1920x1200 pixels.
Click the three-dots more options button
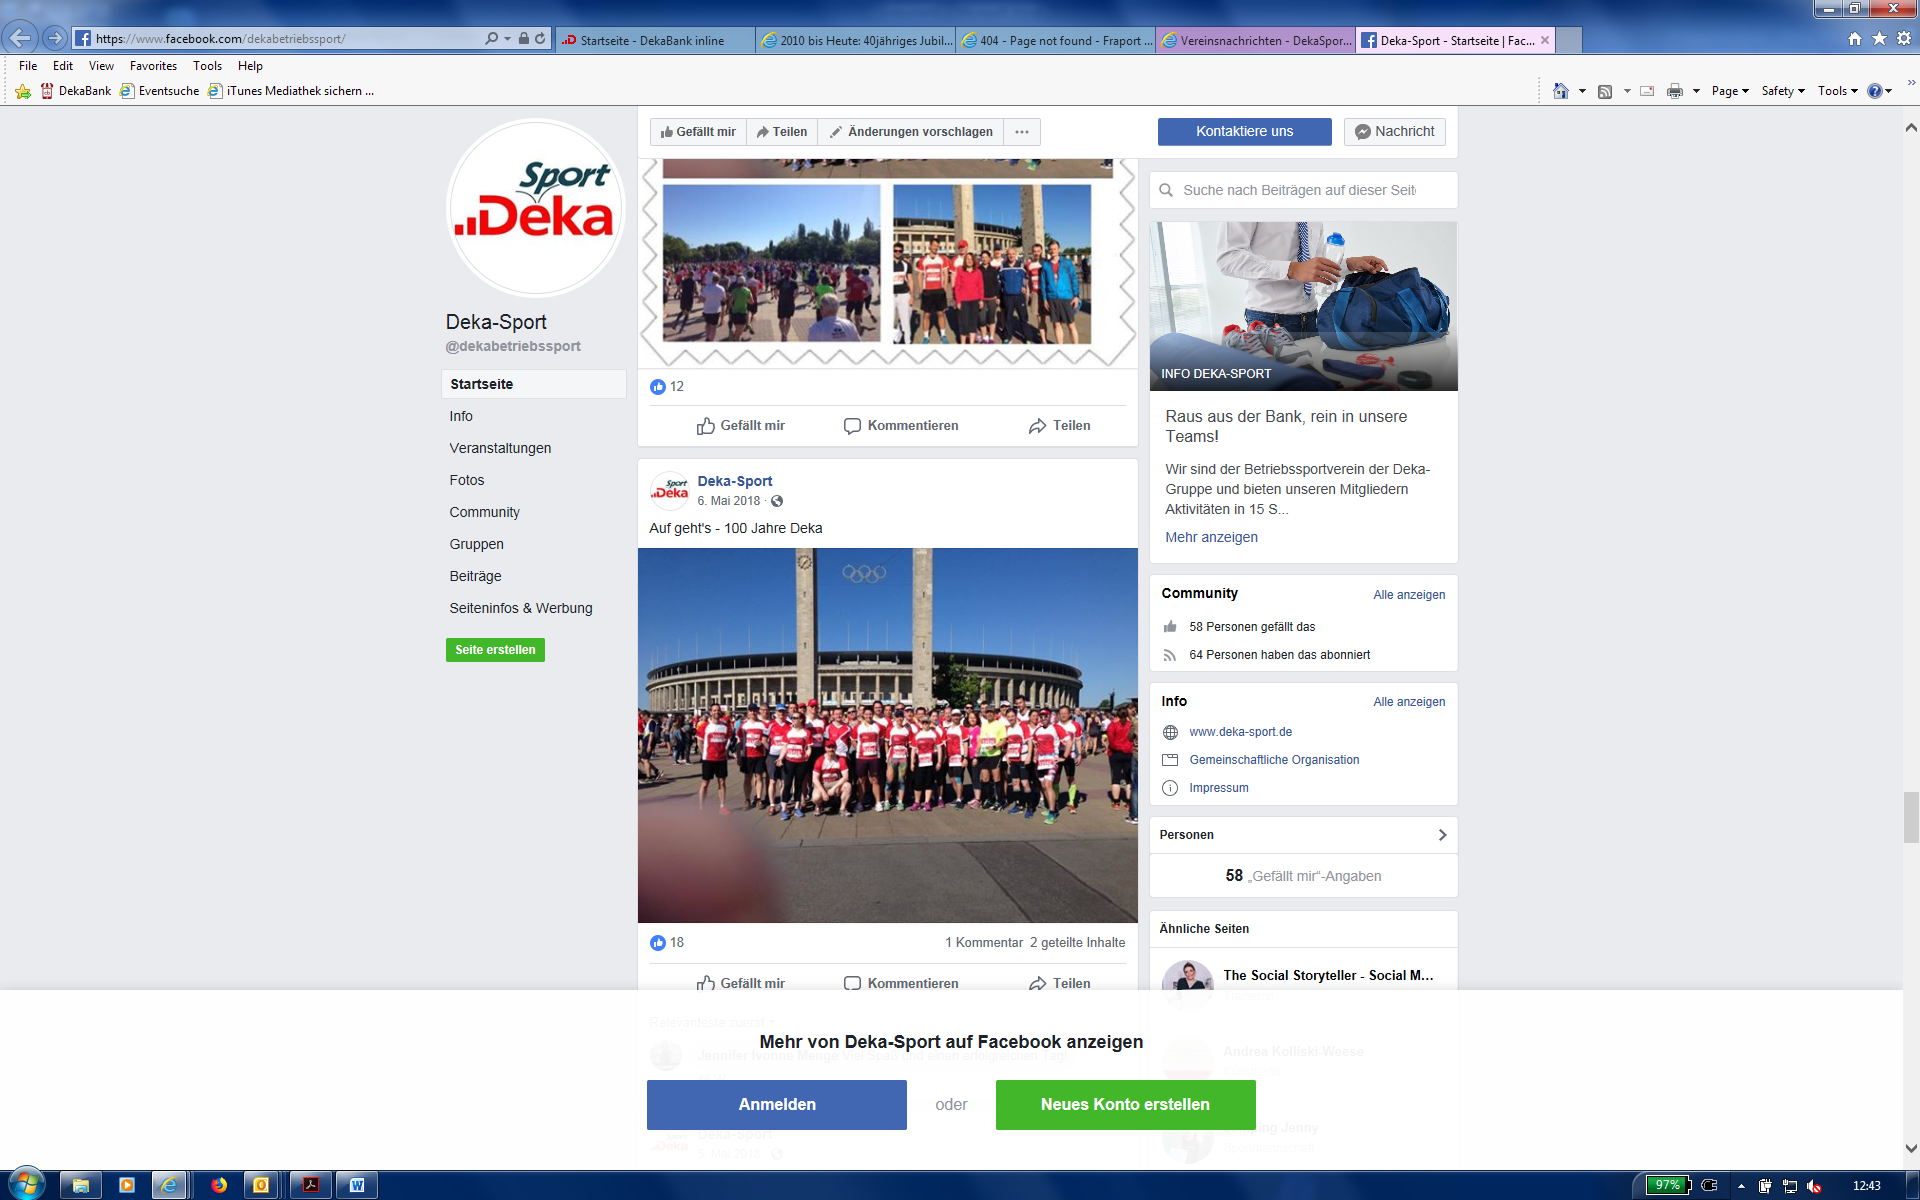coord(1021,132)
